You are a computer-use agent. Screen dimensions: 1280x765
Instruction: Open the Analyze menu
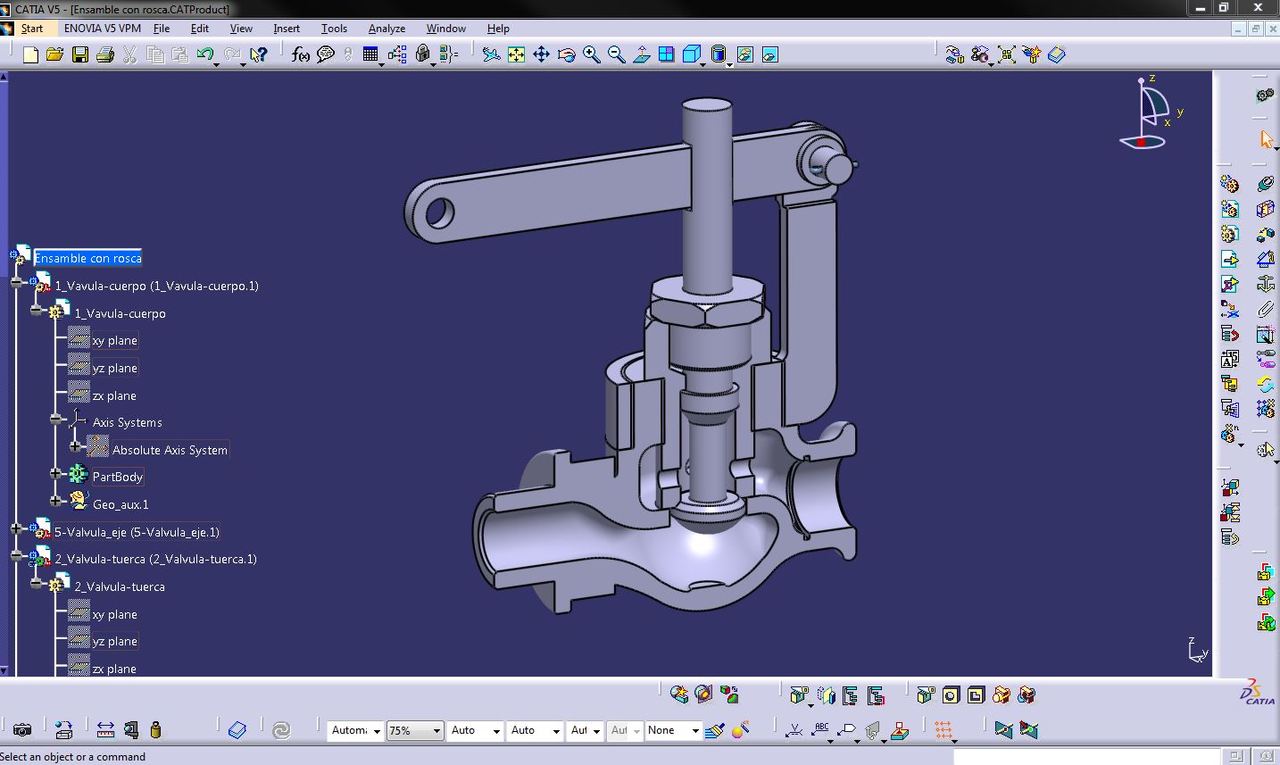[387, 28]
